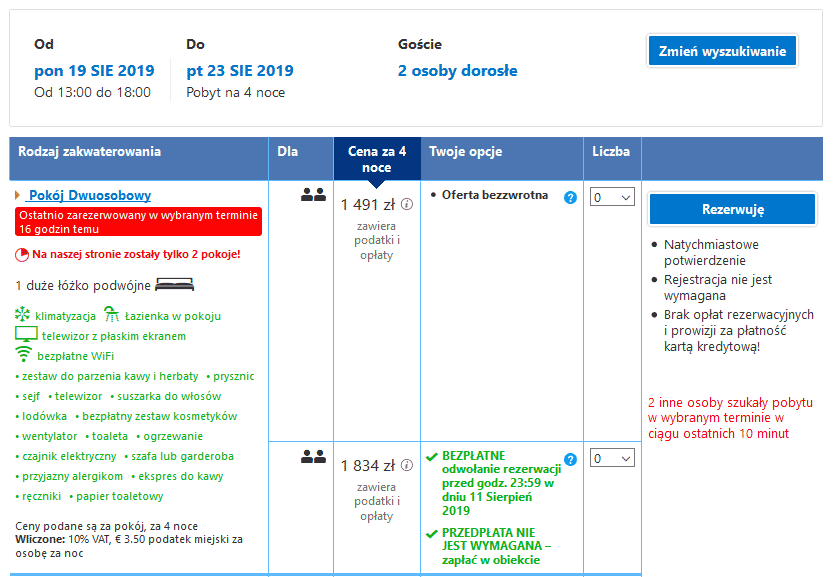Viewport: 833px width, 577px height.
Task: Select the Cena za 4 noce column header
Action: [x=377, y=159]
